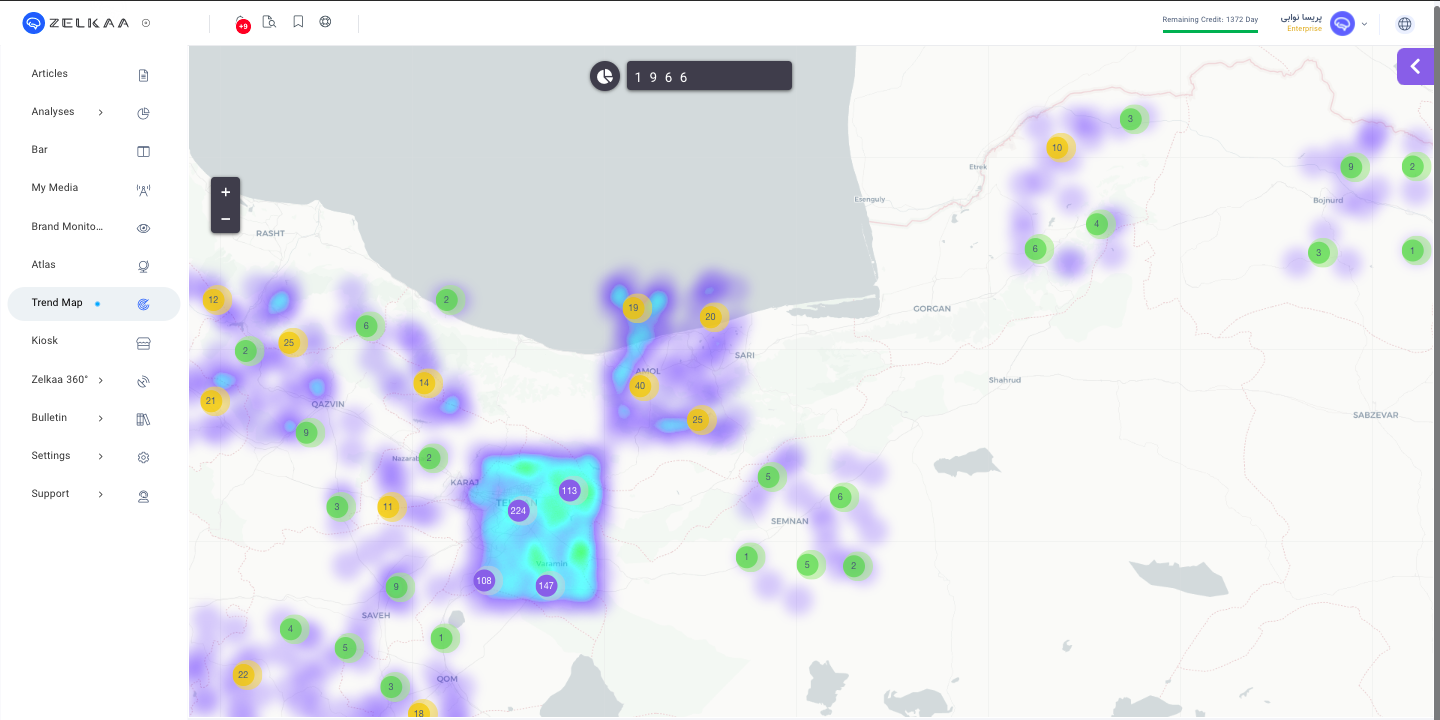Select the 40 cluster marker near Amol
The image size is (1440, 720).
tap(640, 385)
